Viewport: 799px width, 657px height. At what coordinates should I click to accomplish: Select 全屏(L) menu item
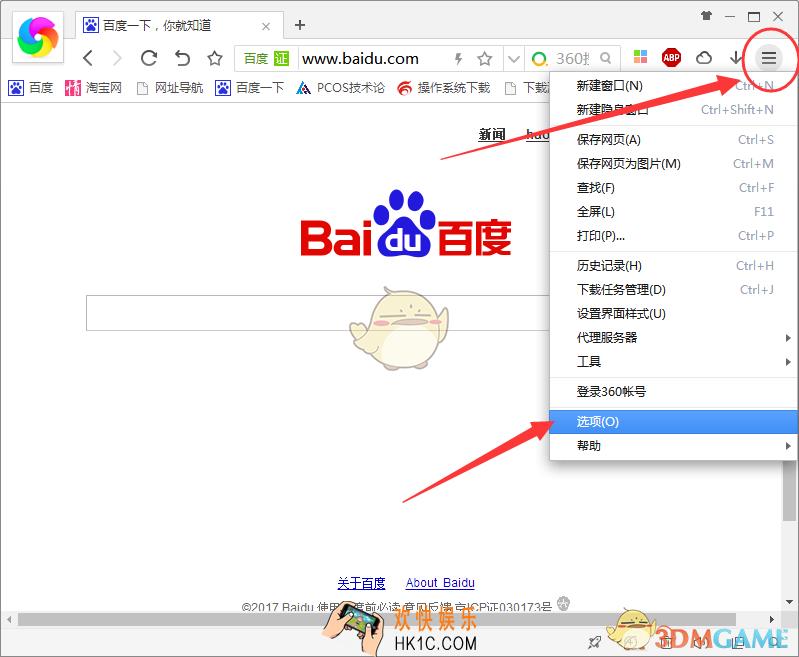pos(674,212)
